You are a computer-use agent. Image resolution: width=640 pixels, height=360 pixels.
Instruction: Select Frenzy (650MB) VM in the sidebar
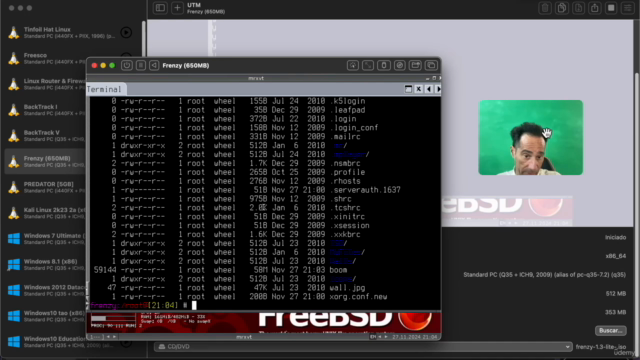coord(45,162)
